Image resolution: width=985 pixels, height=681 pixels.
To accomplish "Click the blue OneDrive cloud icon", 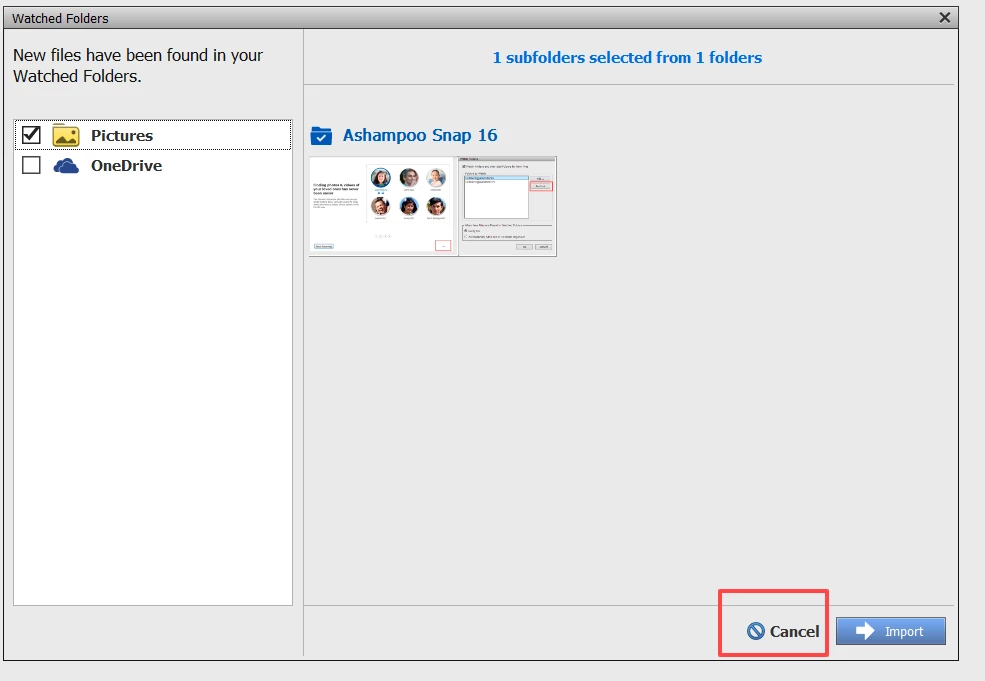I will point(66,166).
